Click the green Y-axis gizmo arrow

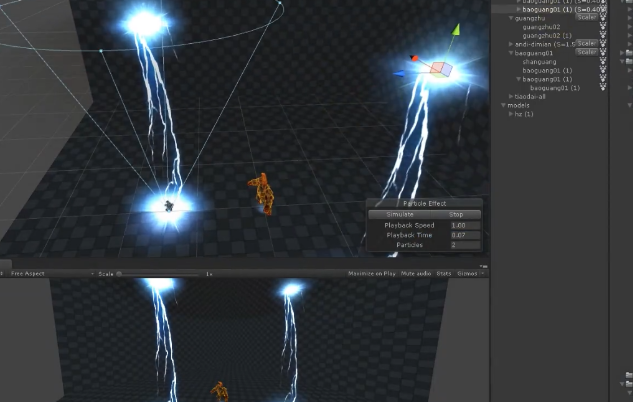pos(456,29)
